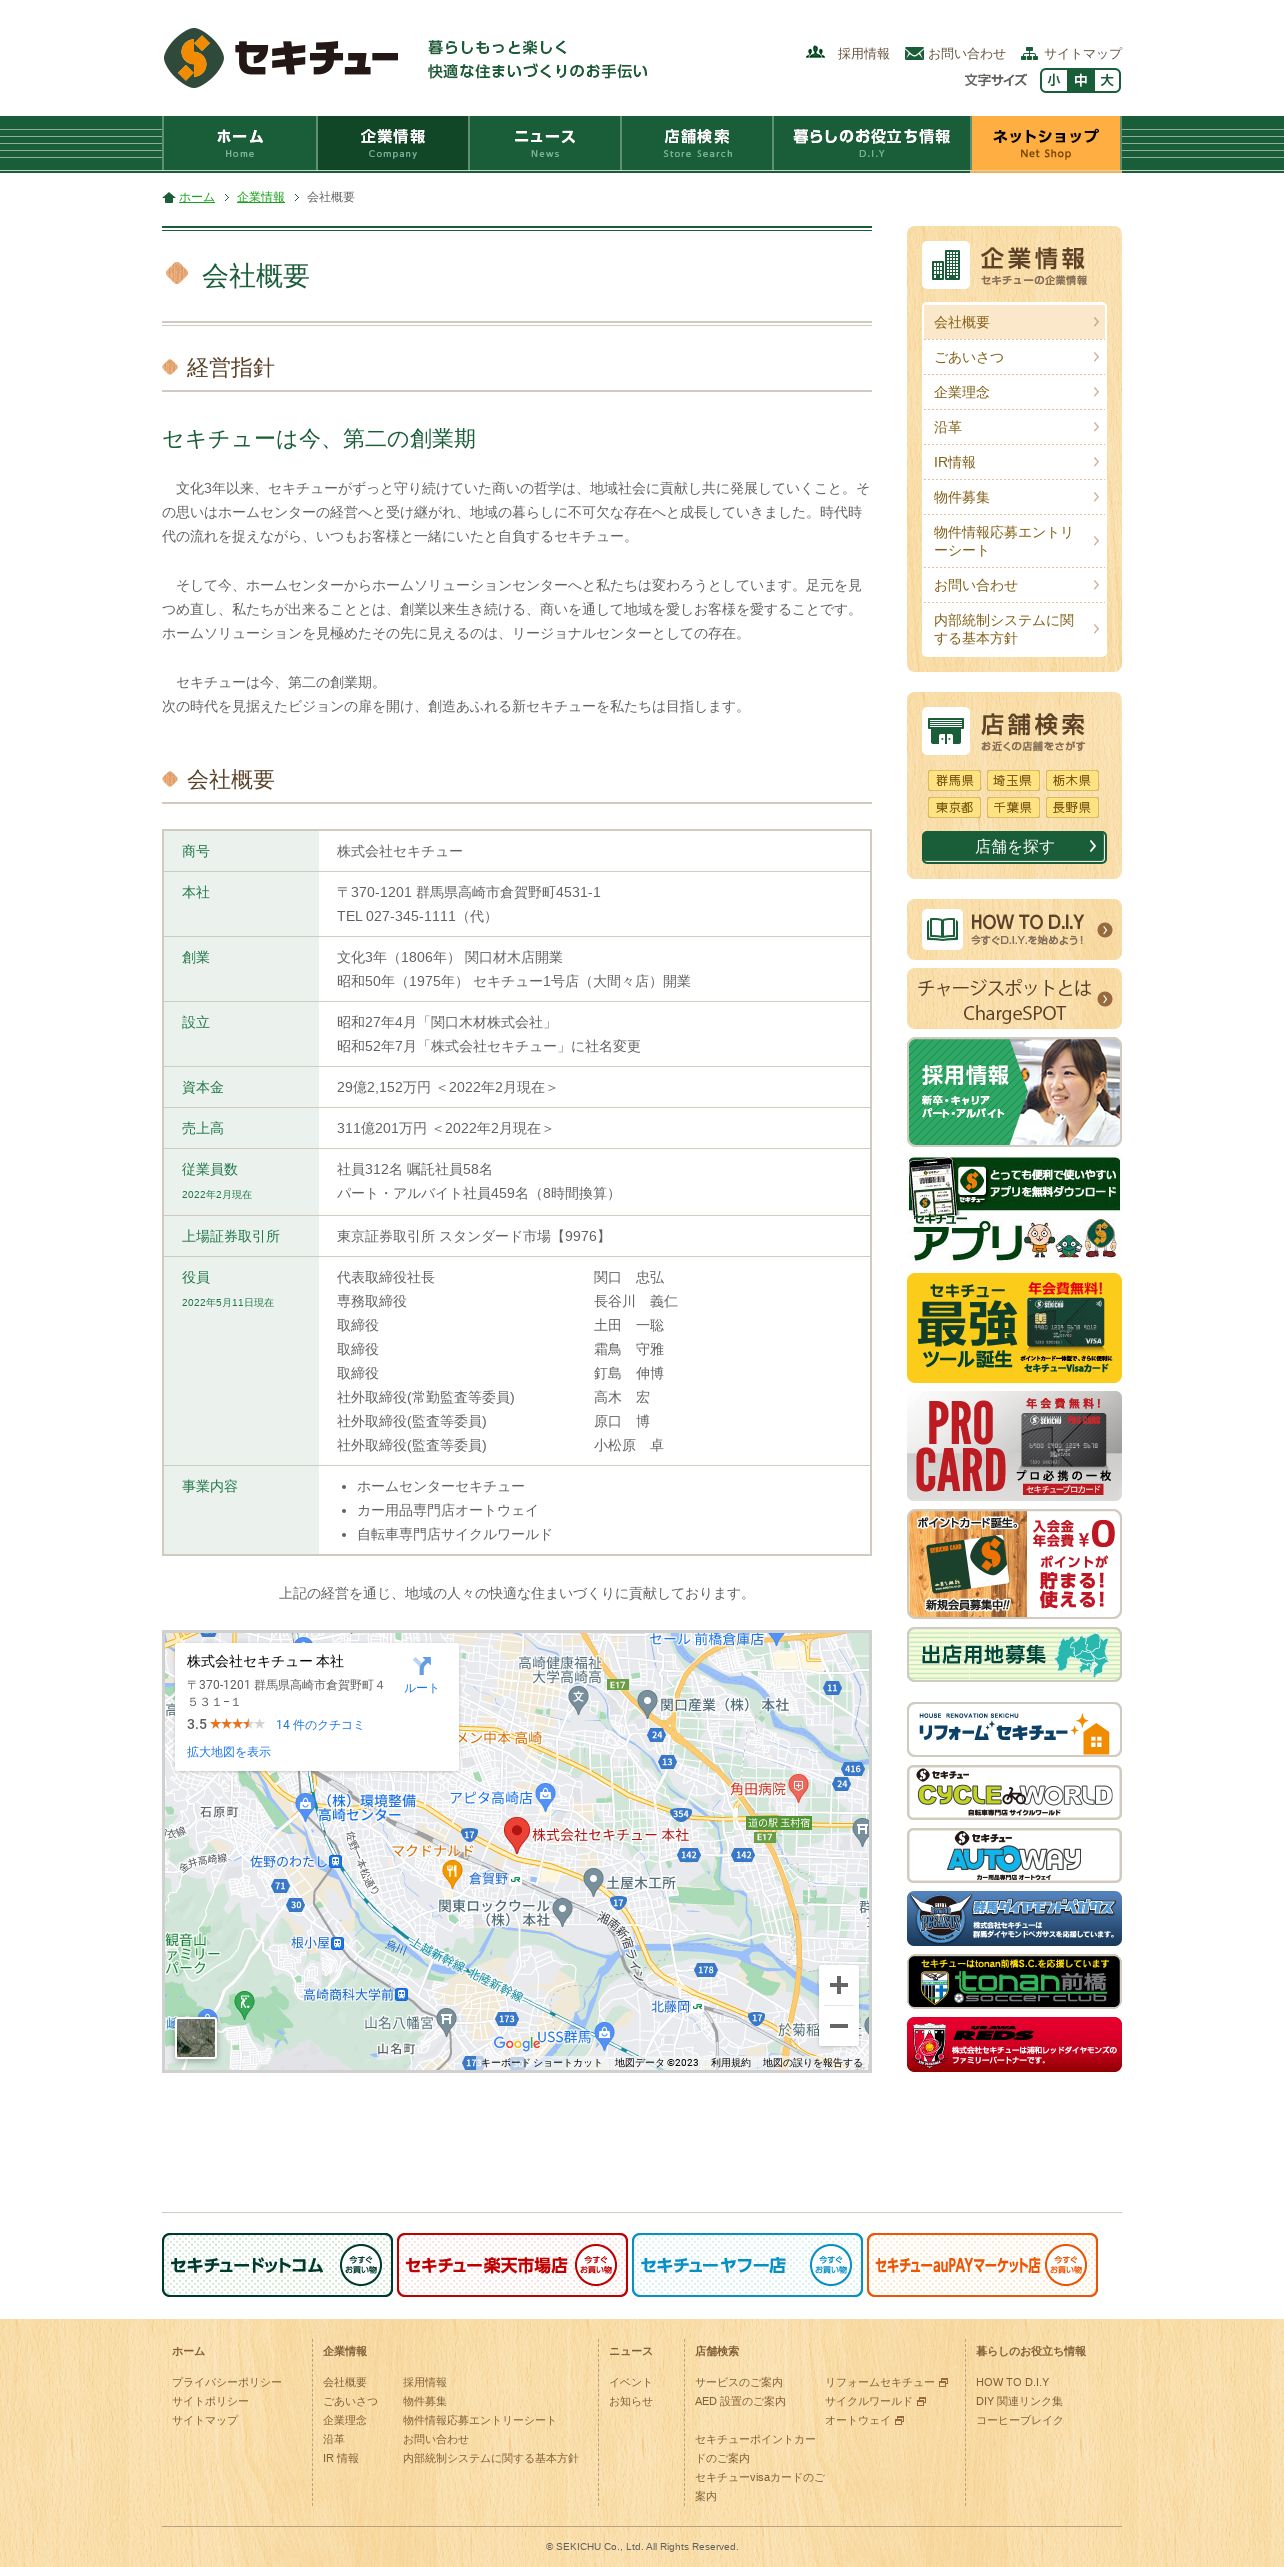
Task: Open セキチュー楽天市場店 shop button
Action: 512,2264
